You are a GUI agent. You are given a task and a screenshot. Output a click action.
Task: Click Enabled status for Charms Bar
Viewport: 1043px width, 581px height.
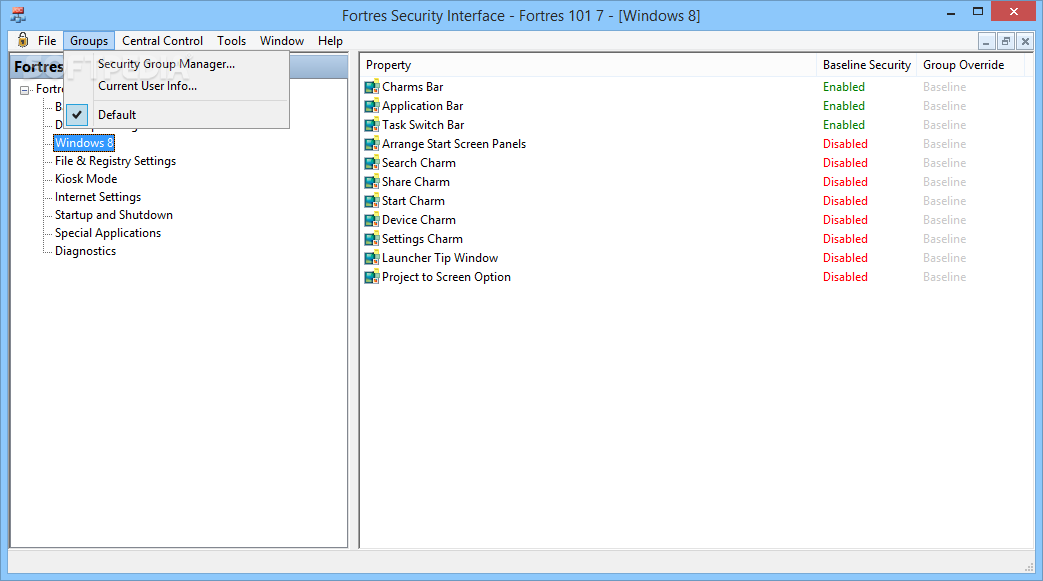tap(843, 87)
